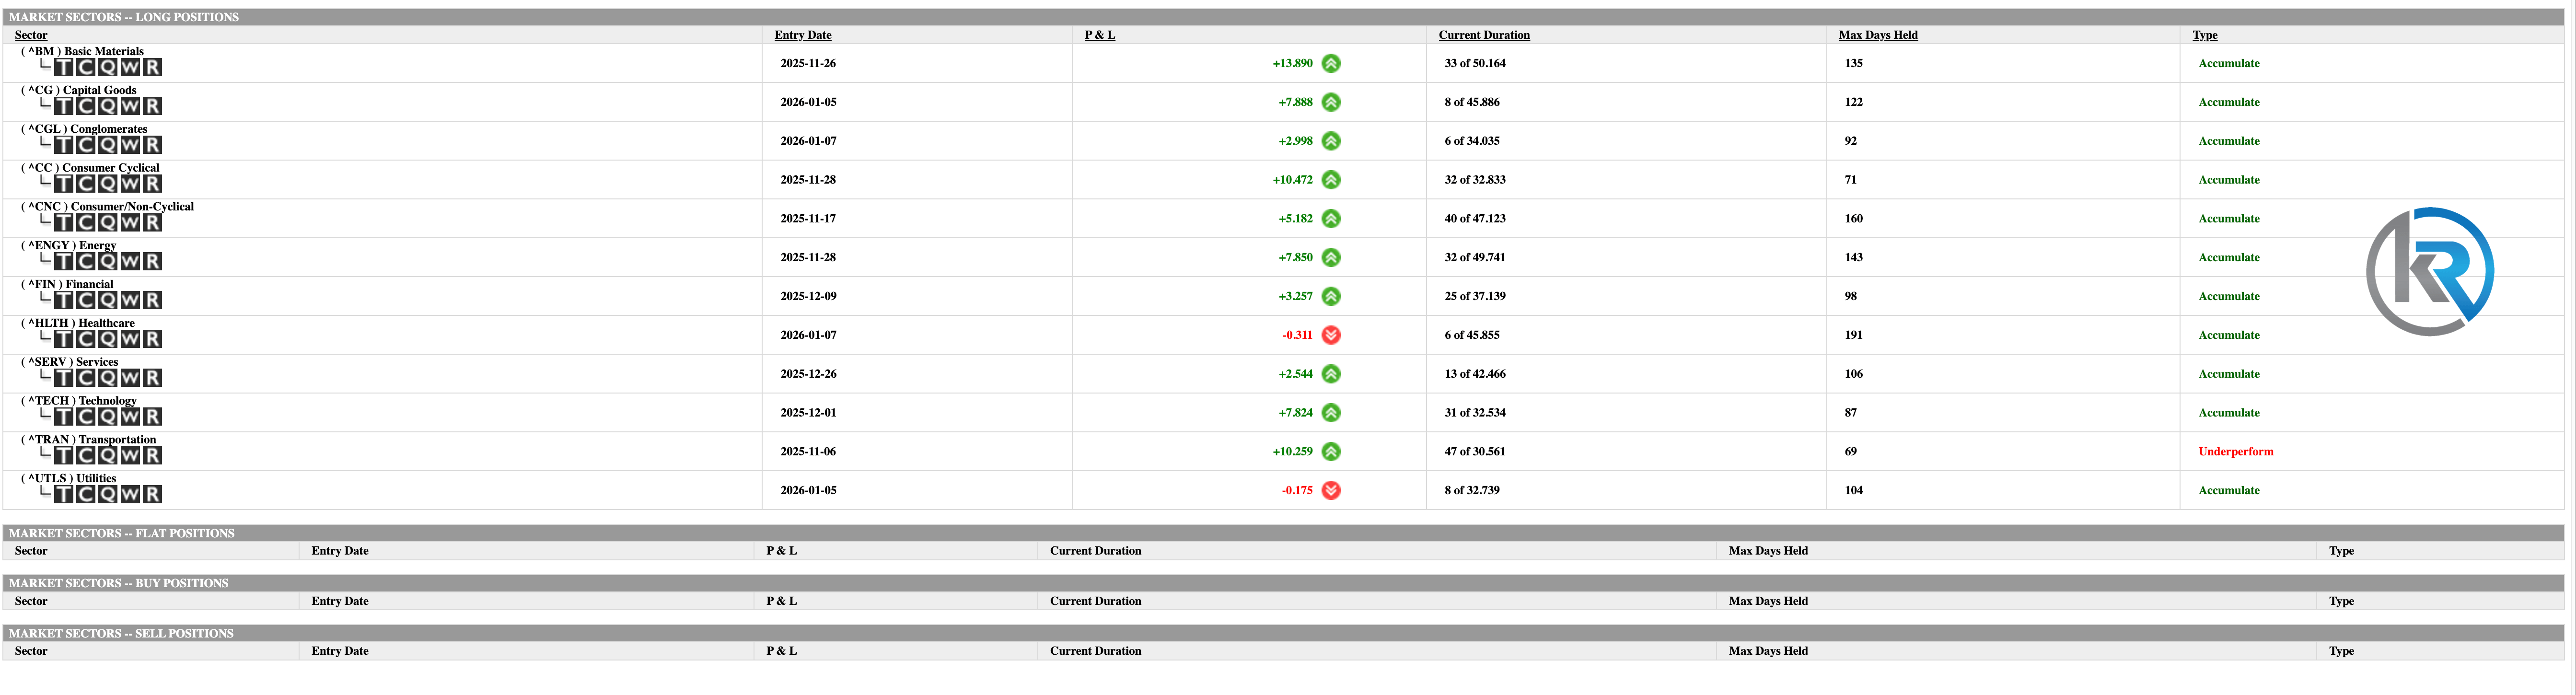Select the Q icon under Technology
This screenshot has height=695, width=2576.
click(x=108, y=417)
